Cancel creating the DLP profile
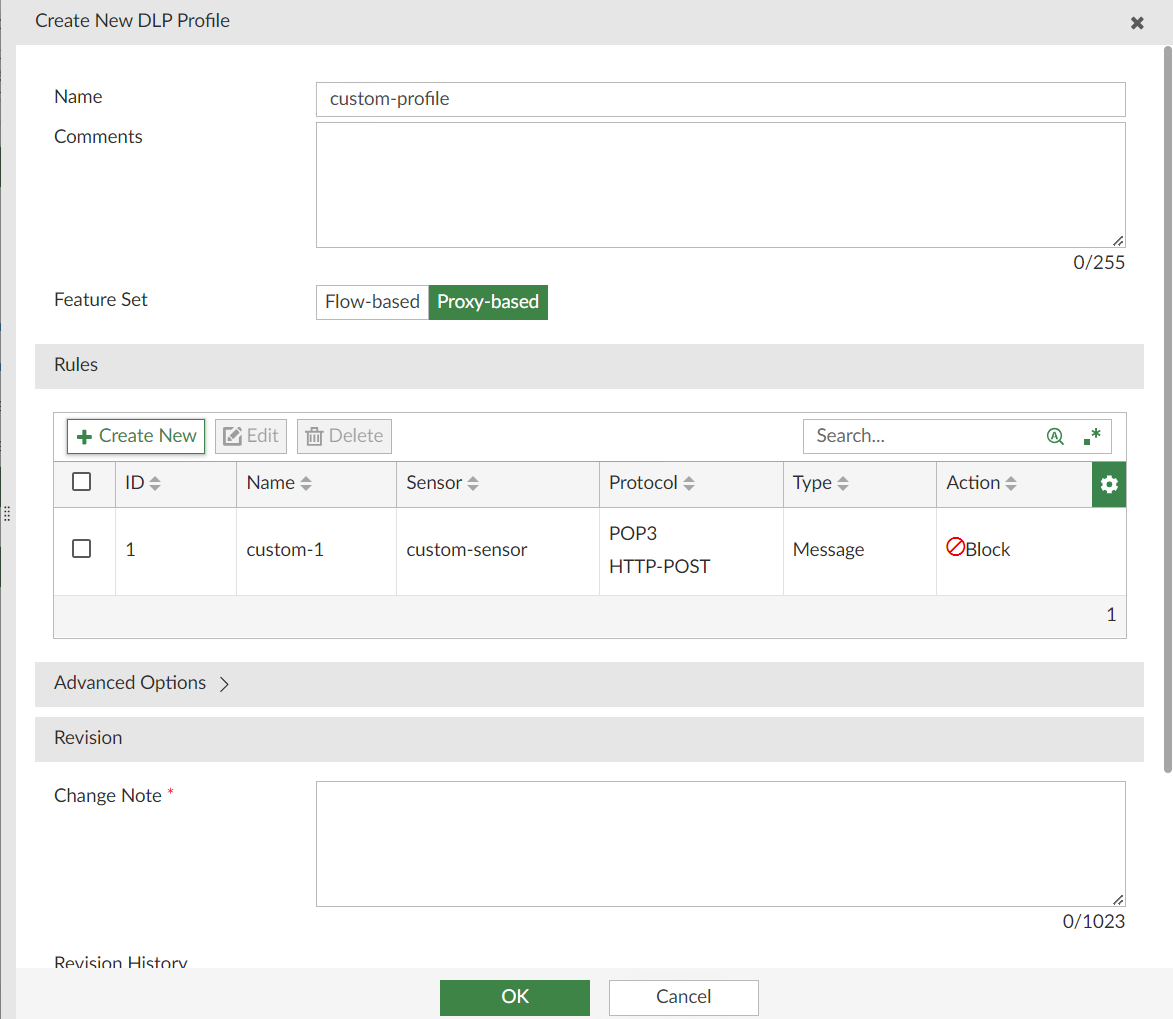This screenshot has height=1019, width=1173. pos(683,997)
